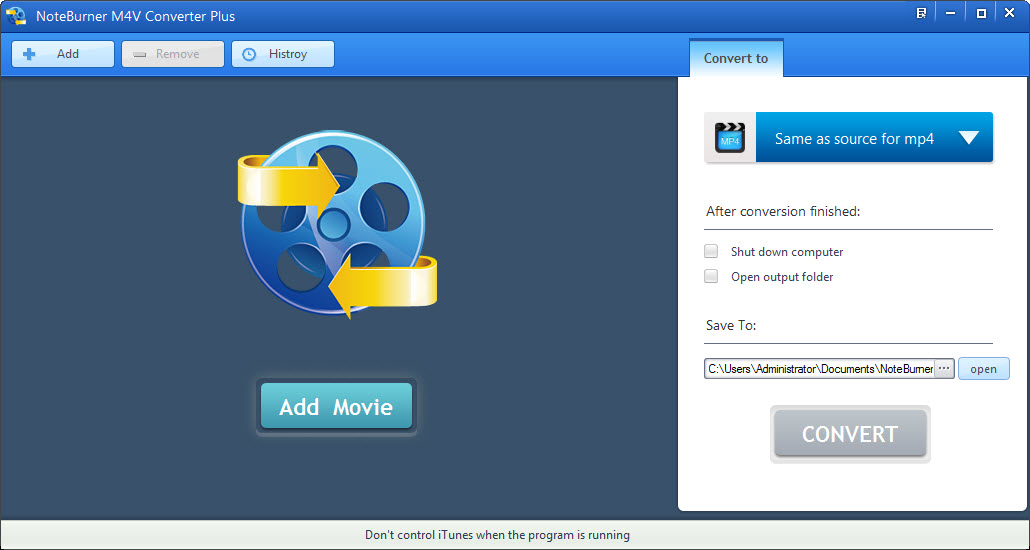Image resolution: width=1030 pixels, height=550 pixels.
Task: Enable Open output folder checkbox
Action: [x=711, y=276]
